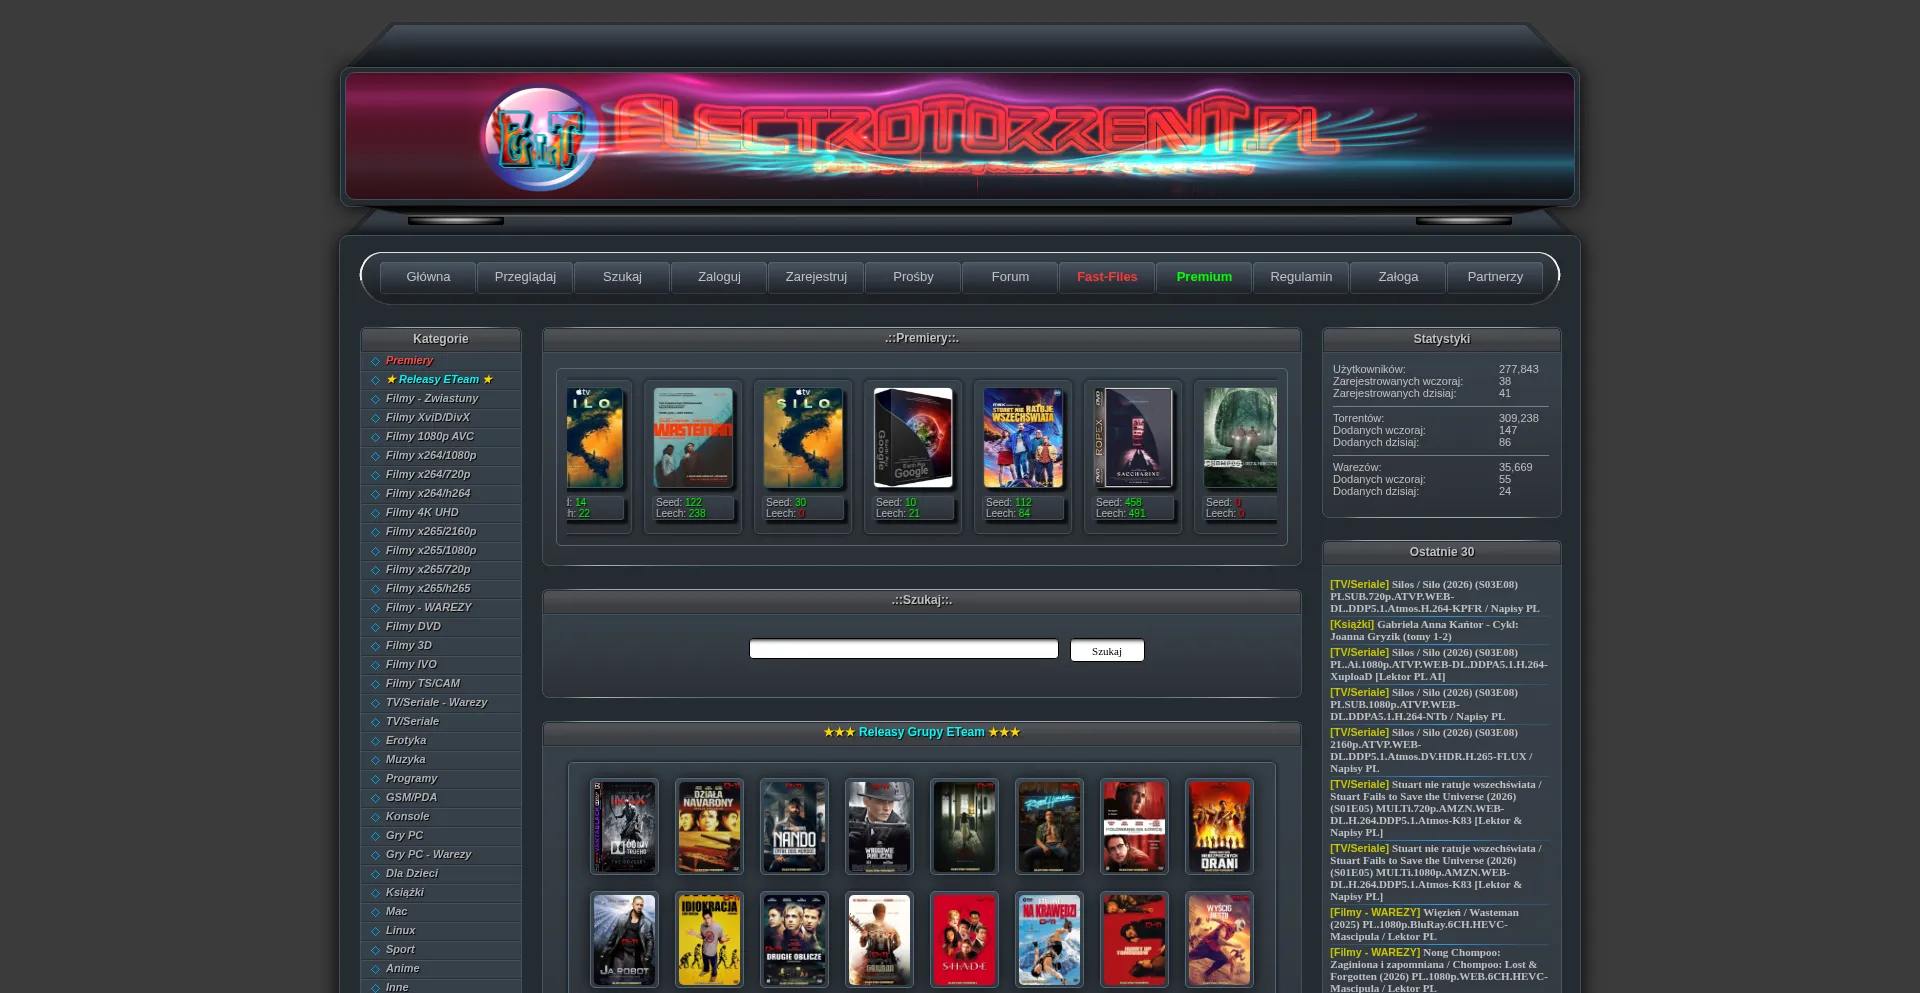Select the green Premium menu item
Viewport: 1920px width, 993px height.
[1204, 277]
